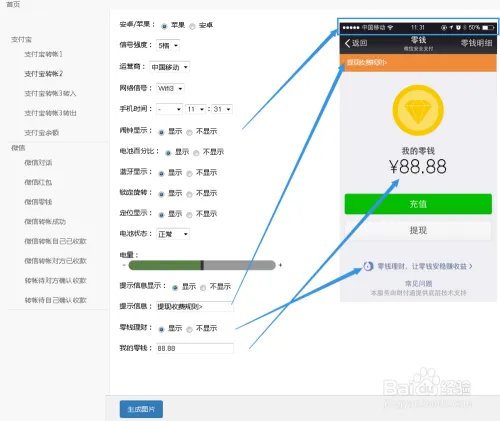Screen dimensions: 500x421
Task: Set 电池百分比 to 不显示
Action: (x=196, y=153)
